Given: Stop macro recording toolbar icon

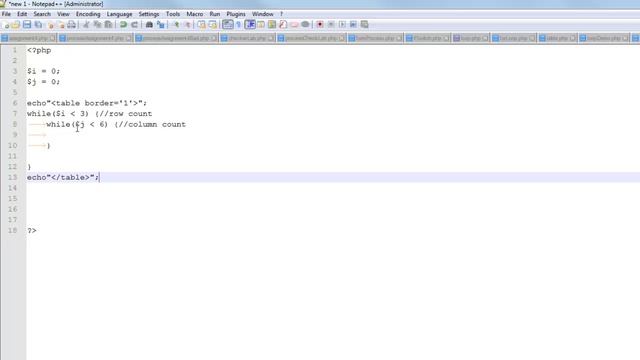Looking at the screenshot, I should pyautogui.click(x=331, y=25).
